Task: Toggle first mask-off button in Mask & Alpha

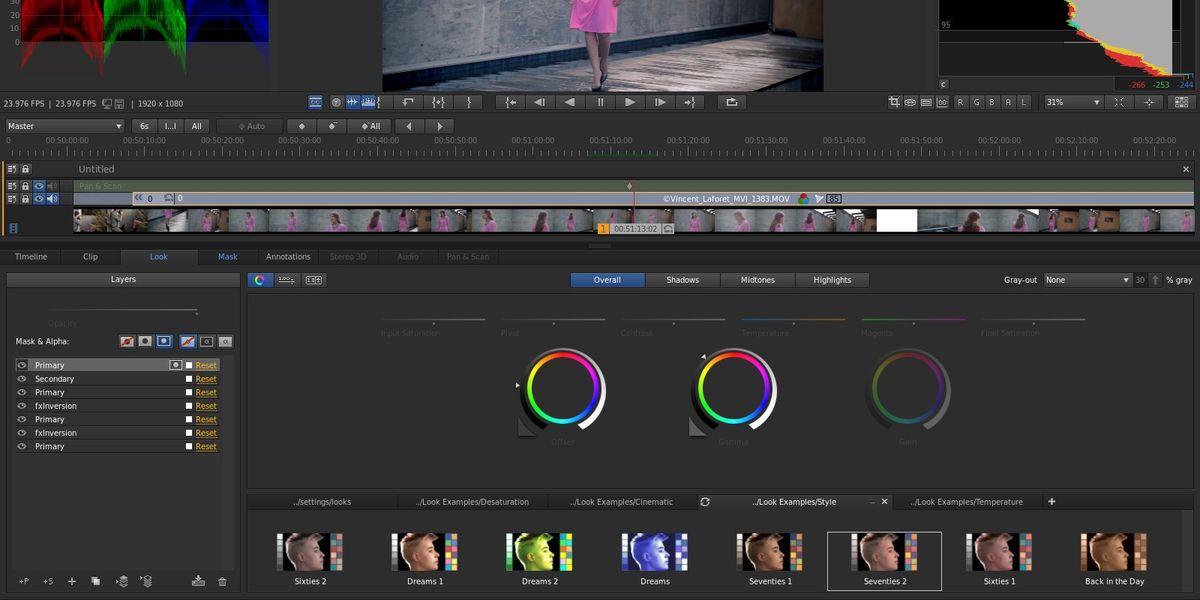Action: pyautogui.click(x=127, y=341)
